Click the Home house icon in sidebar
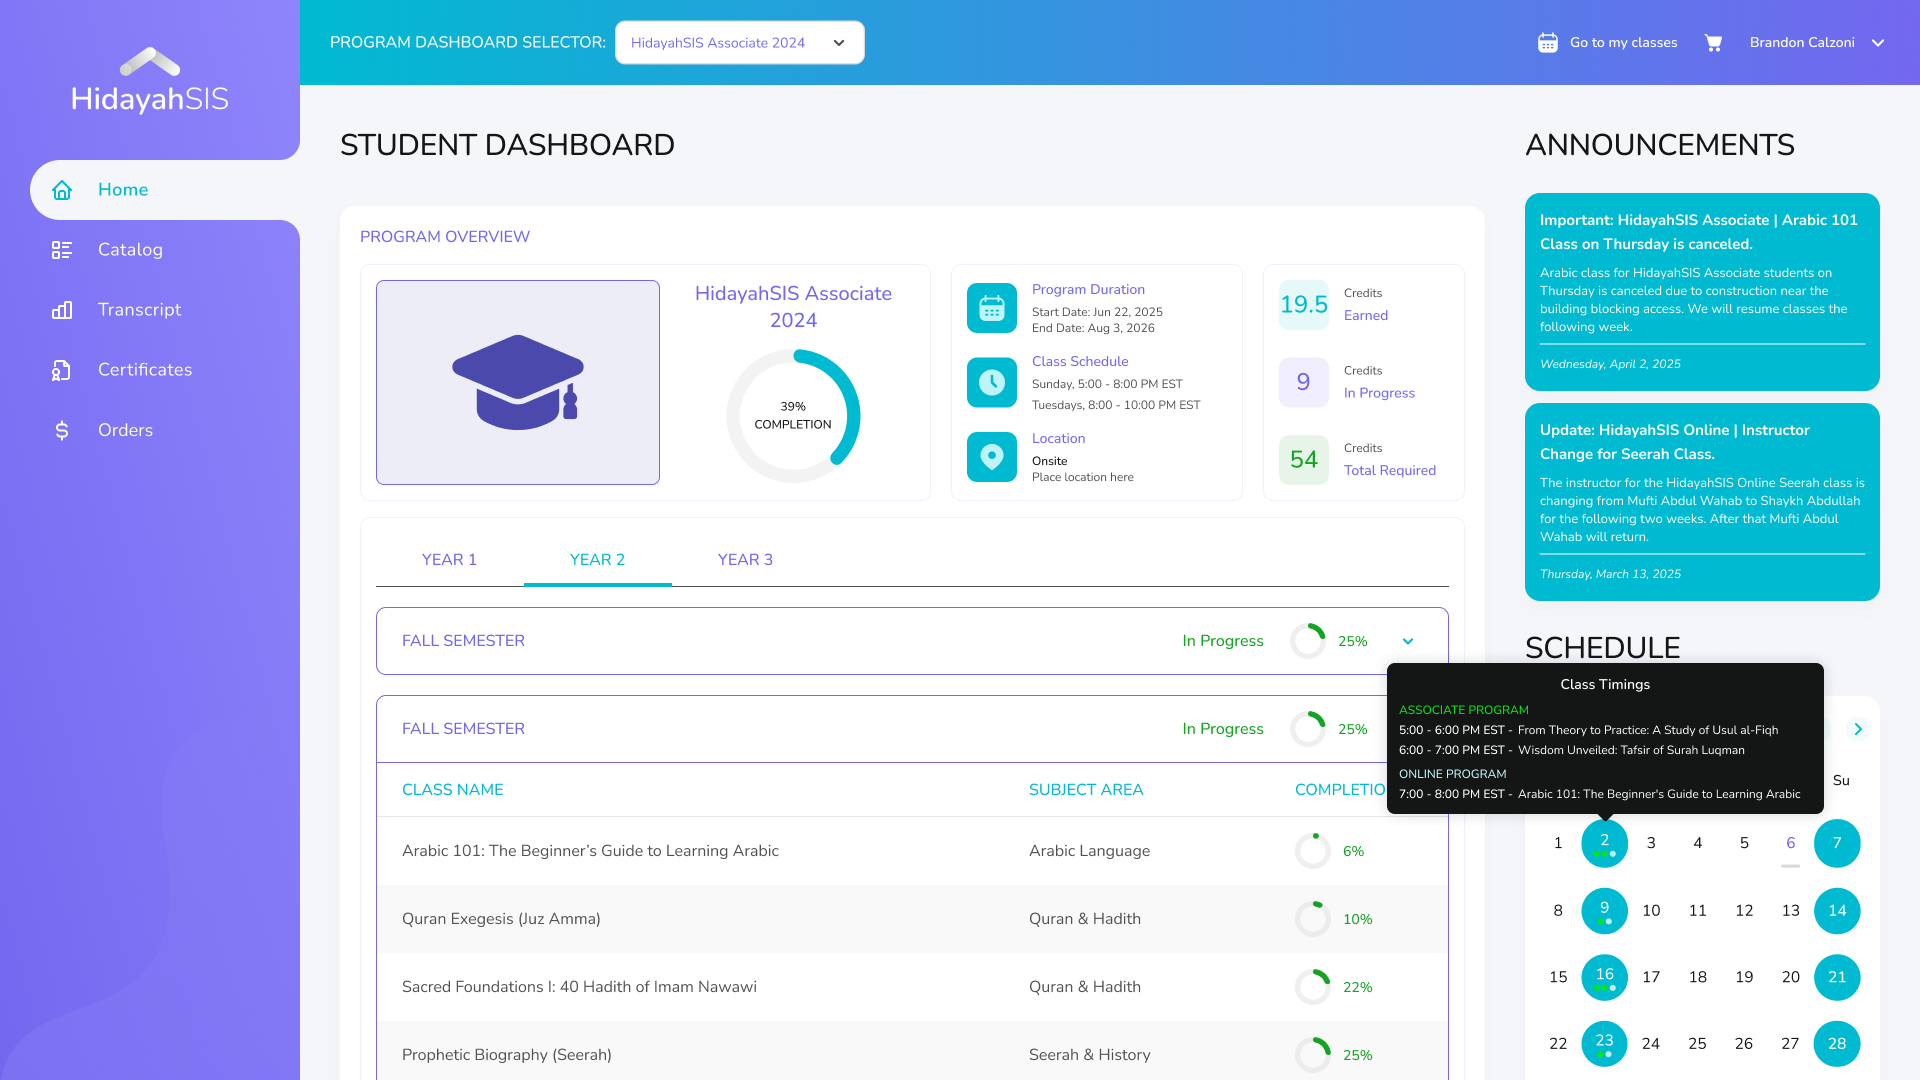Screen dimensions: 1920x1080 (62, 190)
